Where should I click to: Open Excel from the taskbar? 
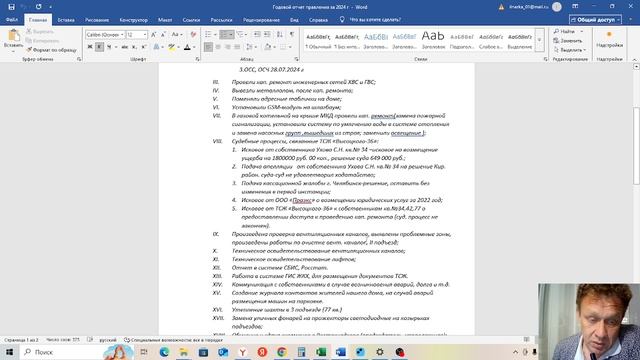[x=321, y=352]
